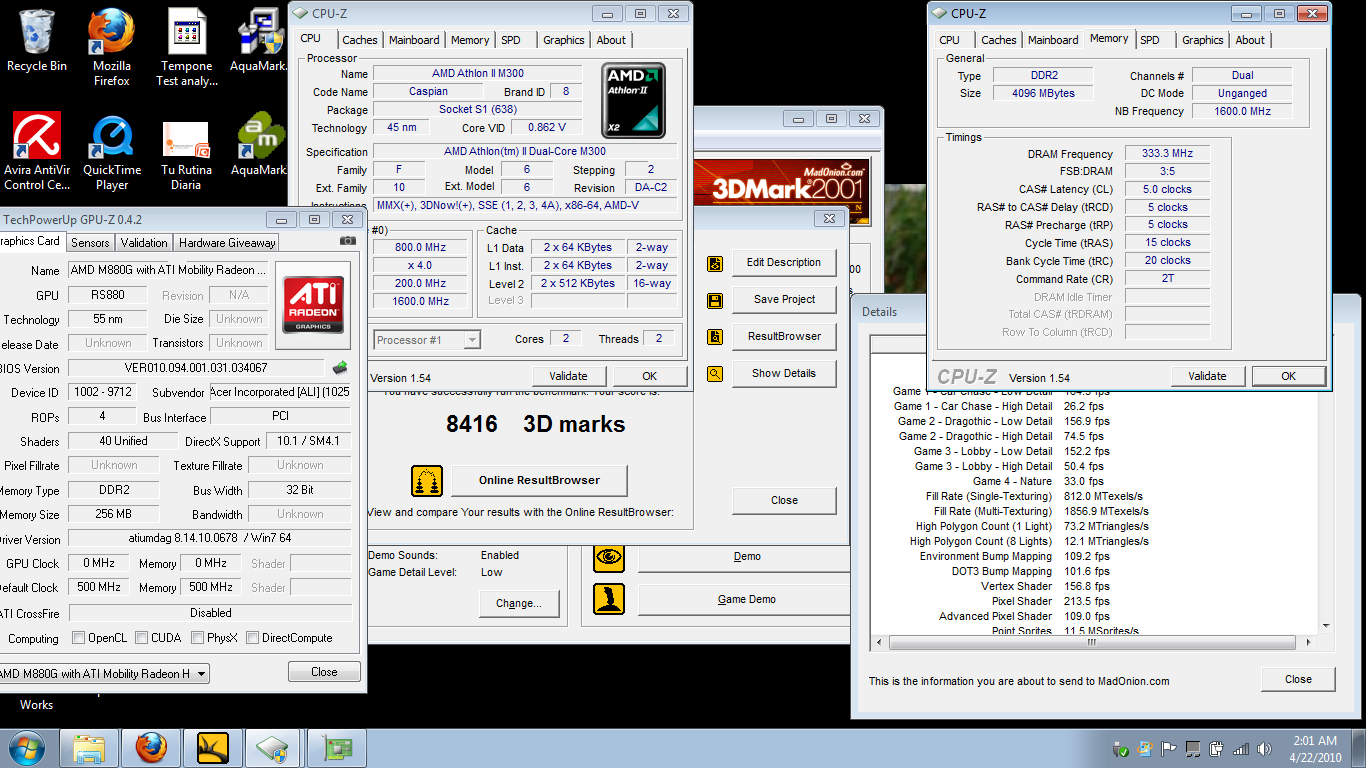The width and height of the screenshot is (1366, 768).
Task: Click the Change... button in 3DMark
Action: [x=518, y=603]
